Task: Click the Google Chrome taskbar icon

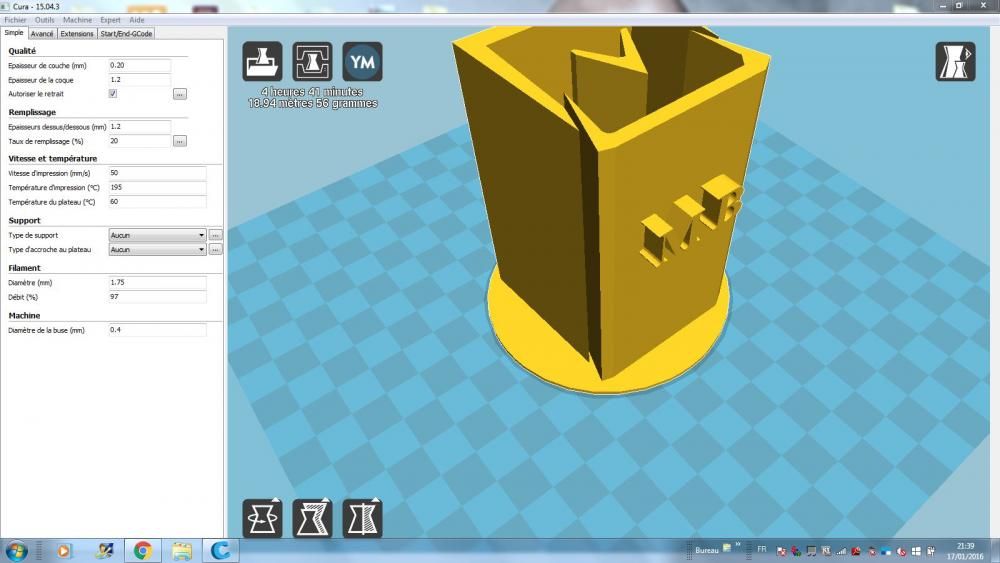Action: coord(143,550)
